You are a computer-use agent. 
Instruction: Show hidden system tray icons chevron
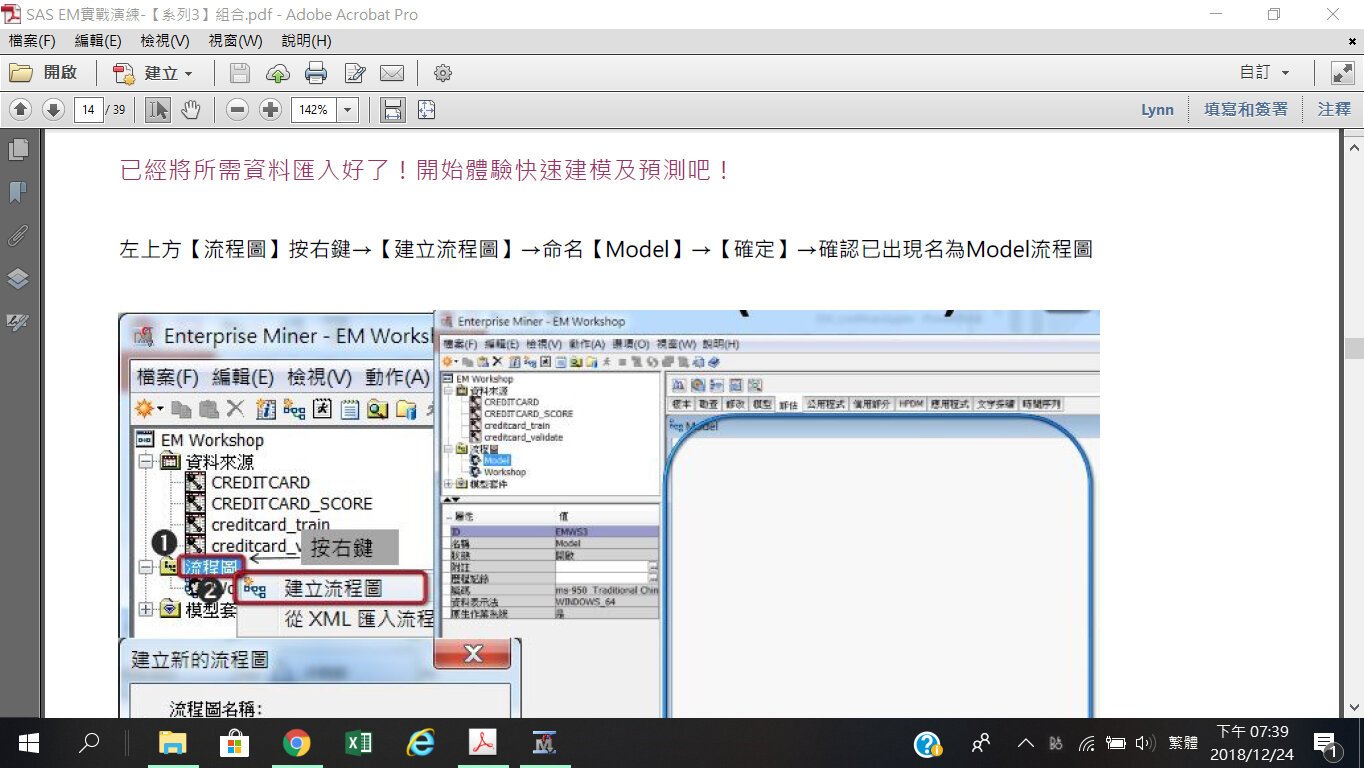(x=1025, y=743)
